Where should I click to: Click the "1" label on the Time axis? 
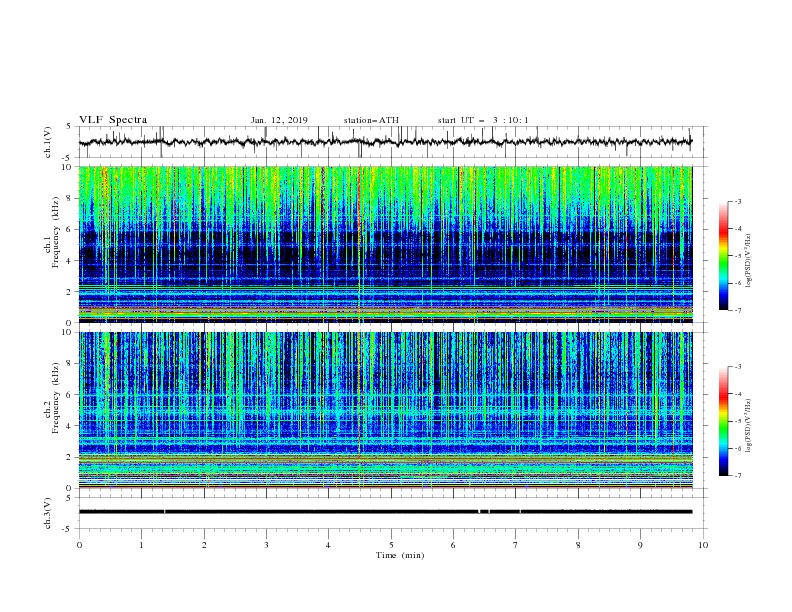point(141,545)
